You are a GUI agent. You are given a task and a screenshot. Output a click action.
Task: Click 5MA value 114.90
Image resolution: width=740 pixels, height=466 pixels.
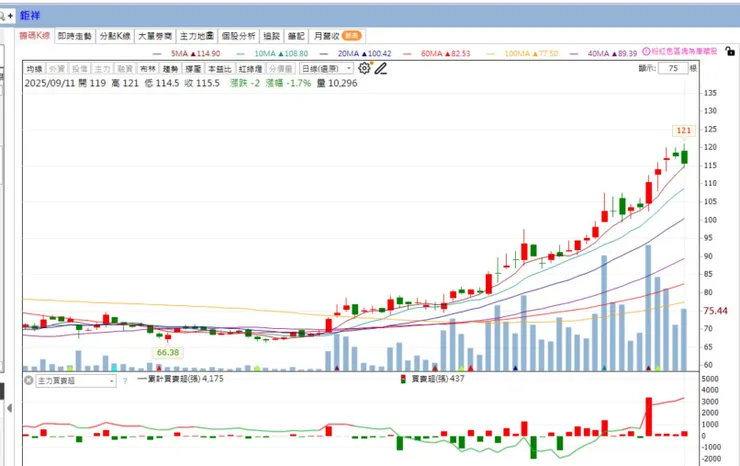pos(208,54)
